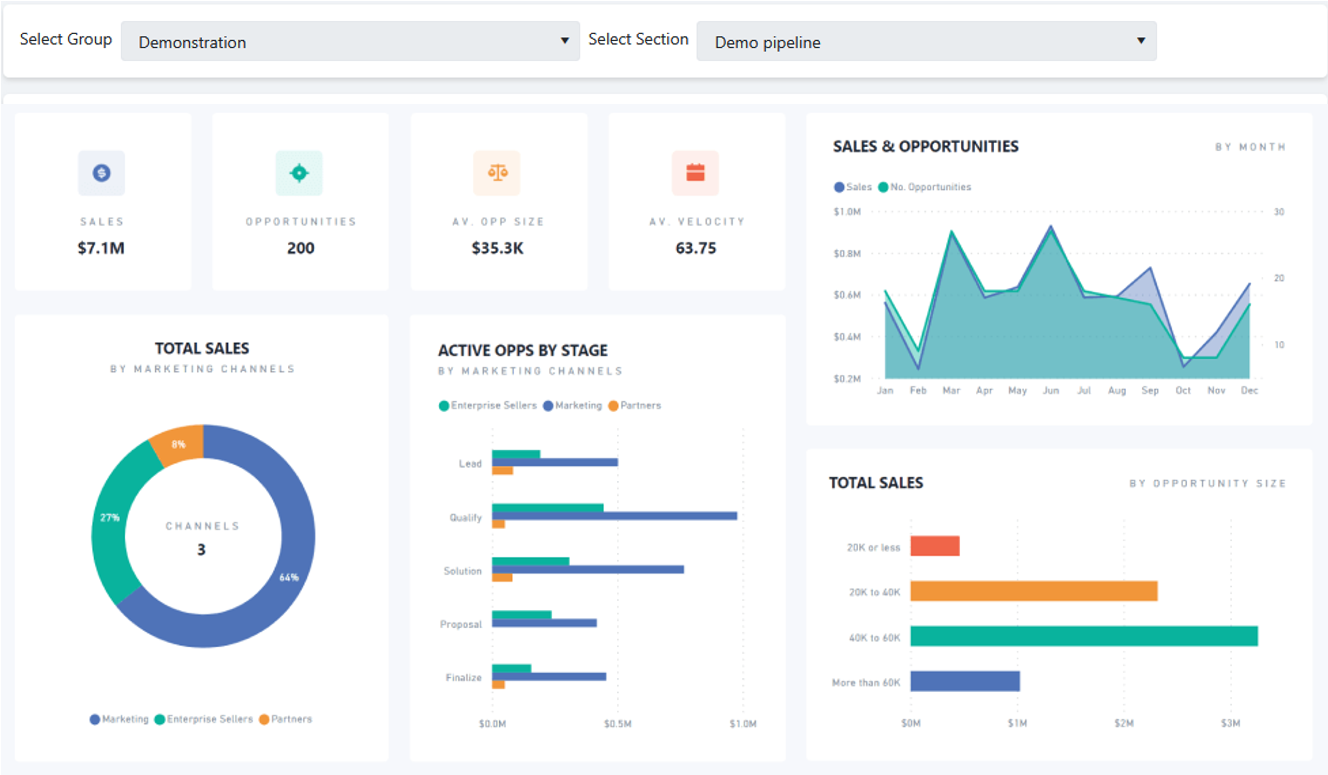Click the Opportunities target icon

point(299,173)
